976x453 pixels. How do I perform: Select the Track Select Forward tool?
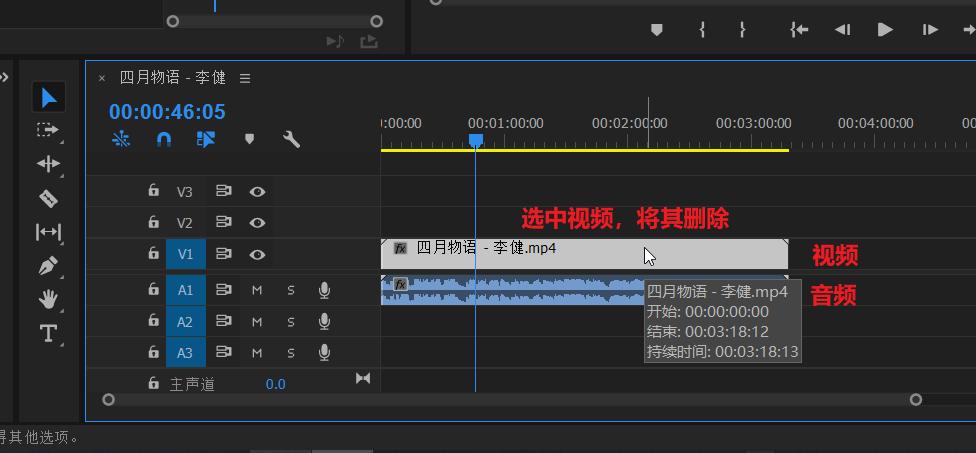tap(48, 130)
